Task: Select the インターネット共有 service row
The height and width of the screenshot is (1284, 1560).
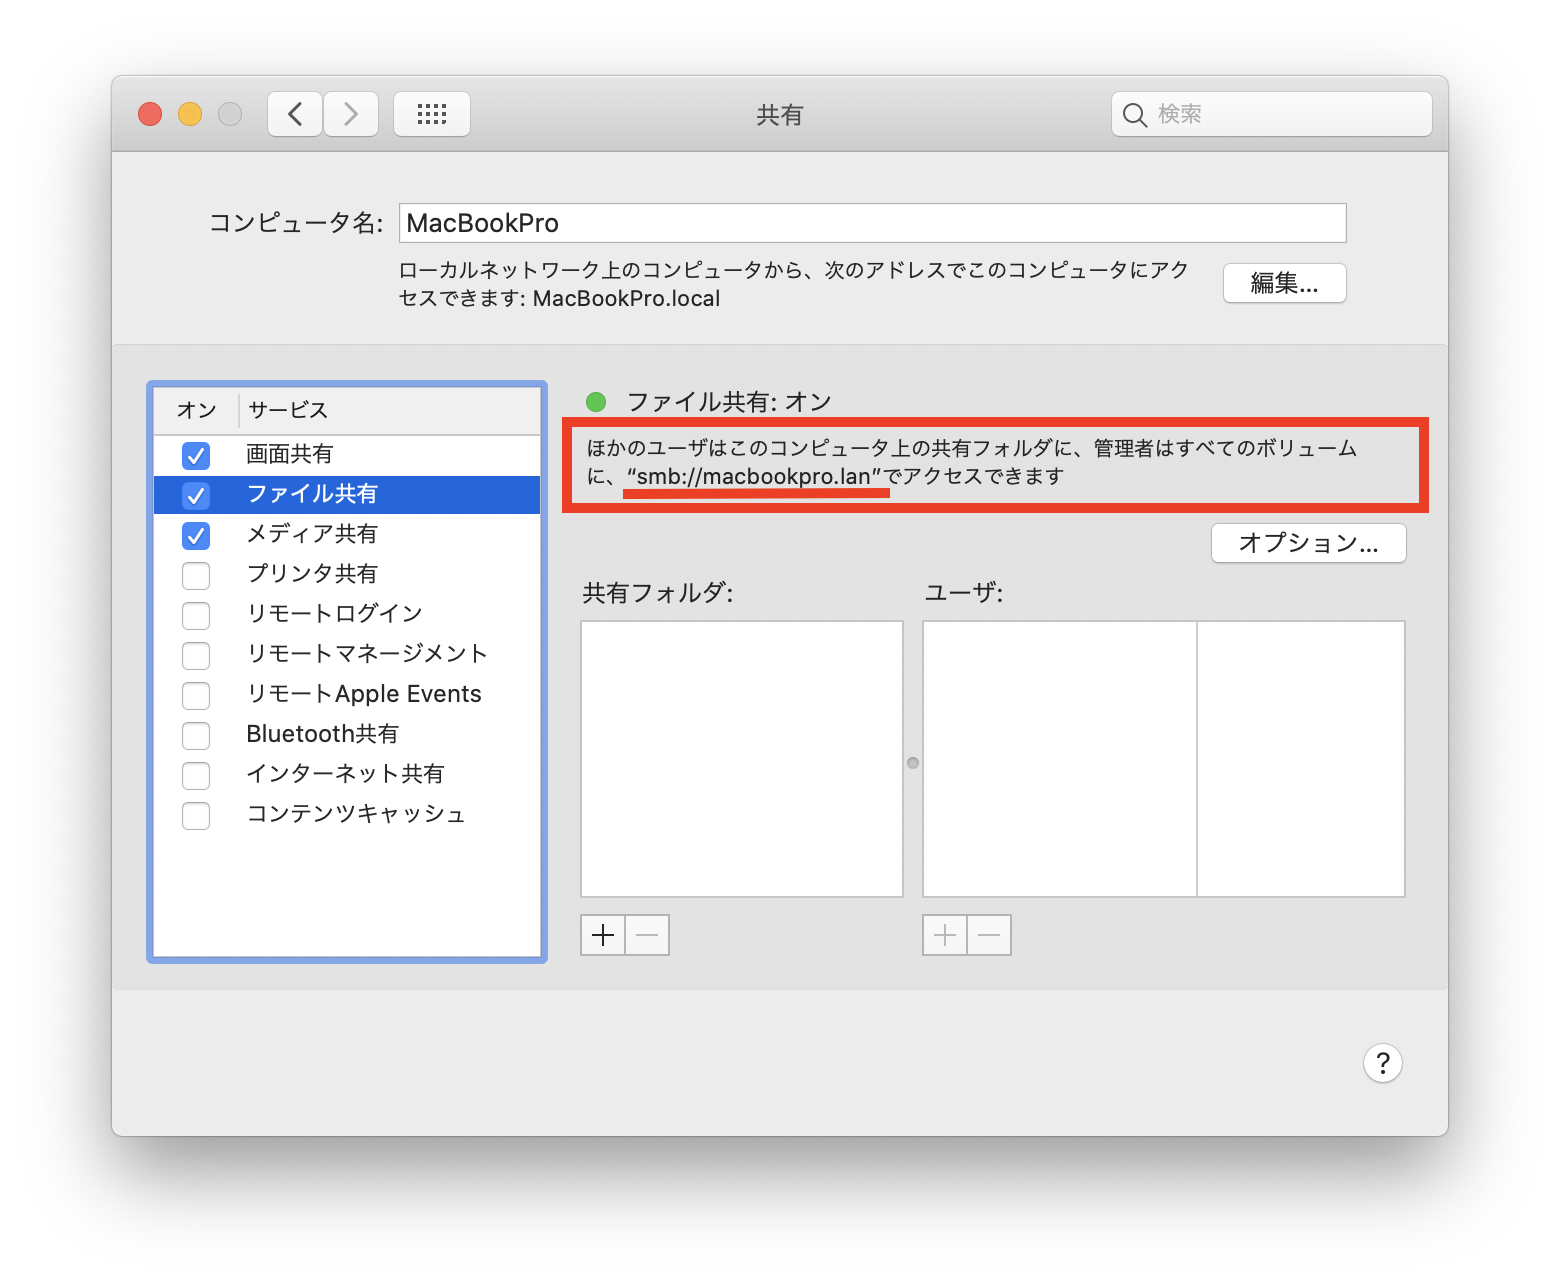Action: click(347, 775)
